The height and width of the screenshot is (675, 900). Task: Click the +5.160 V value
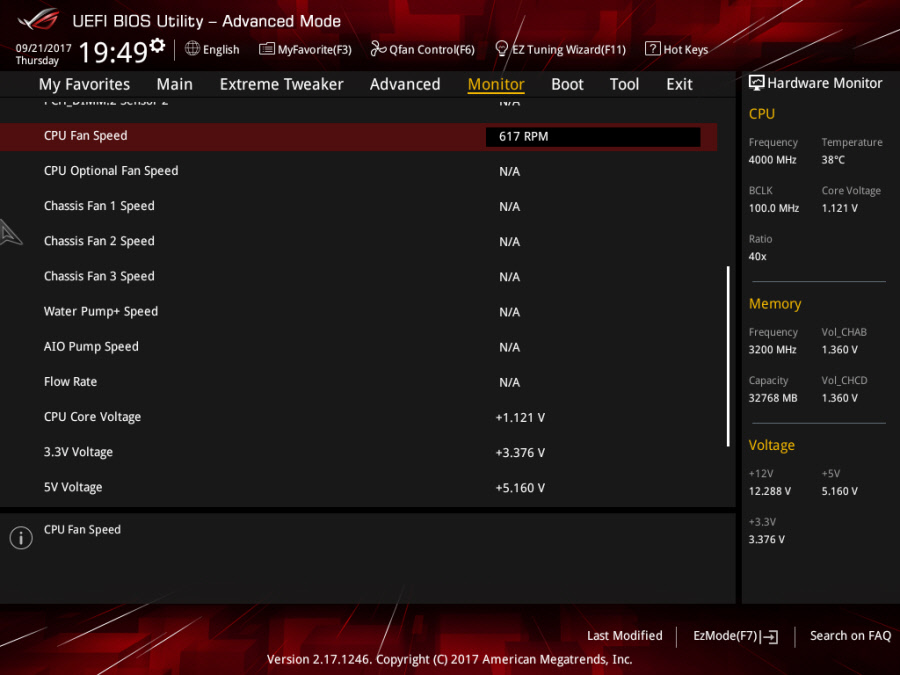[520, 488]
